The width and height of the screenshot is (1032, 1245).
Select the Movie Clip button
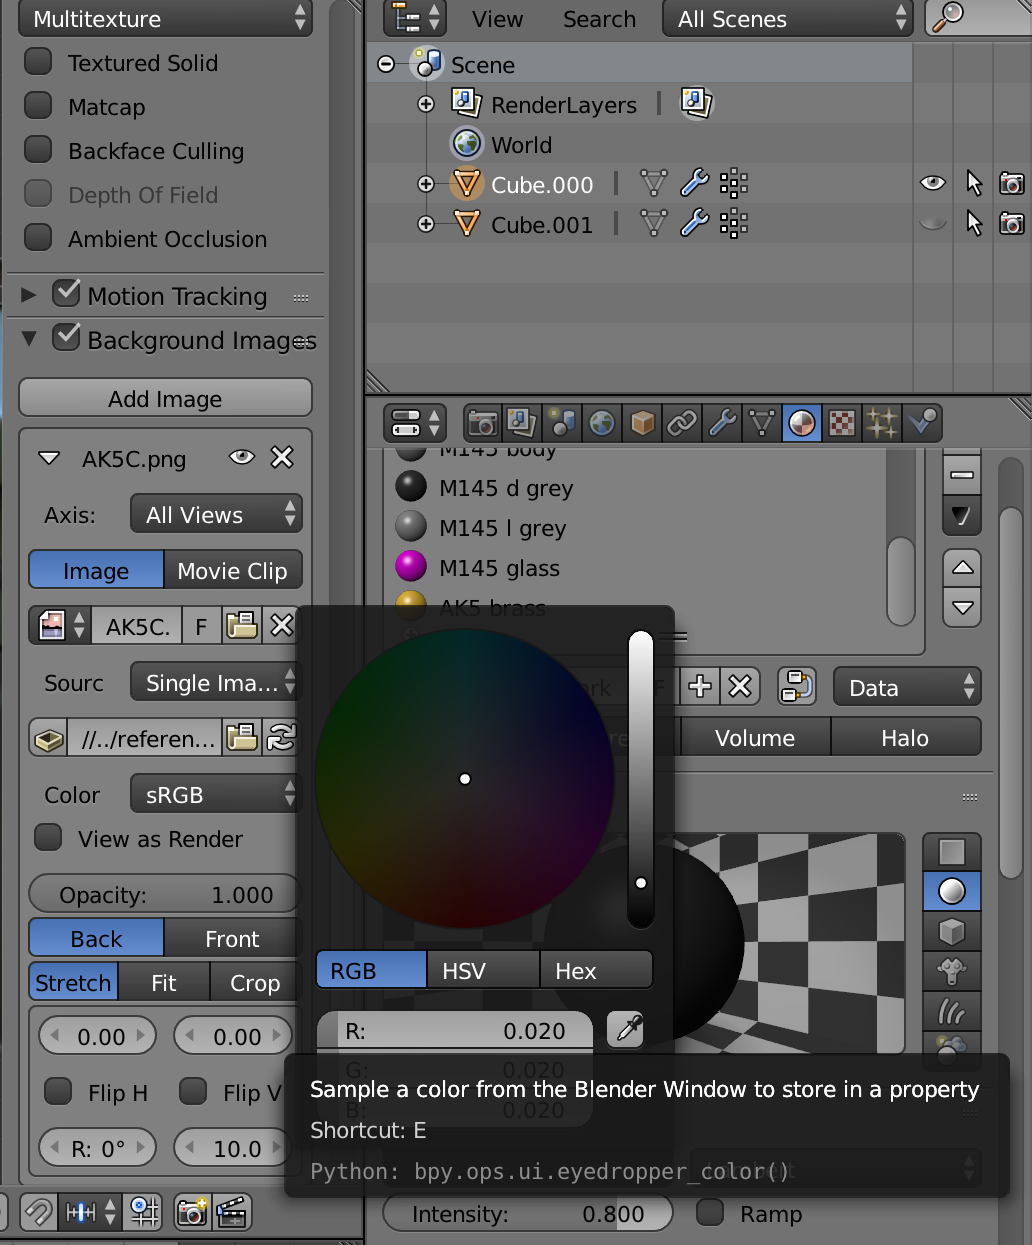(232, 570)
